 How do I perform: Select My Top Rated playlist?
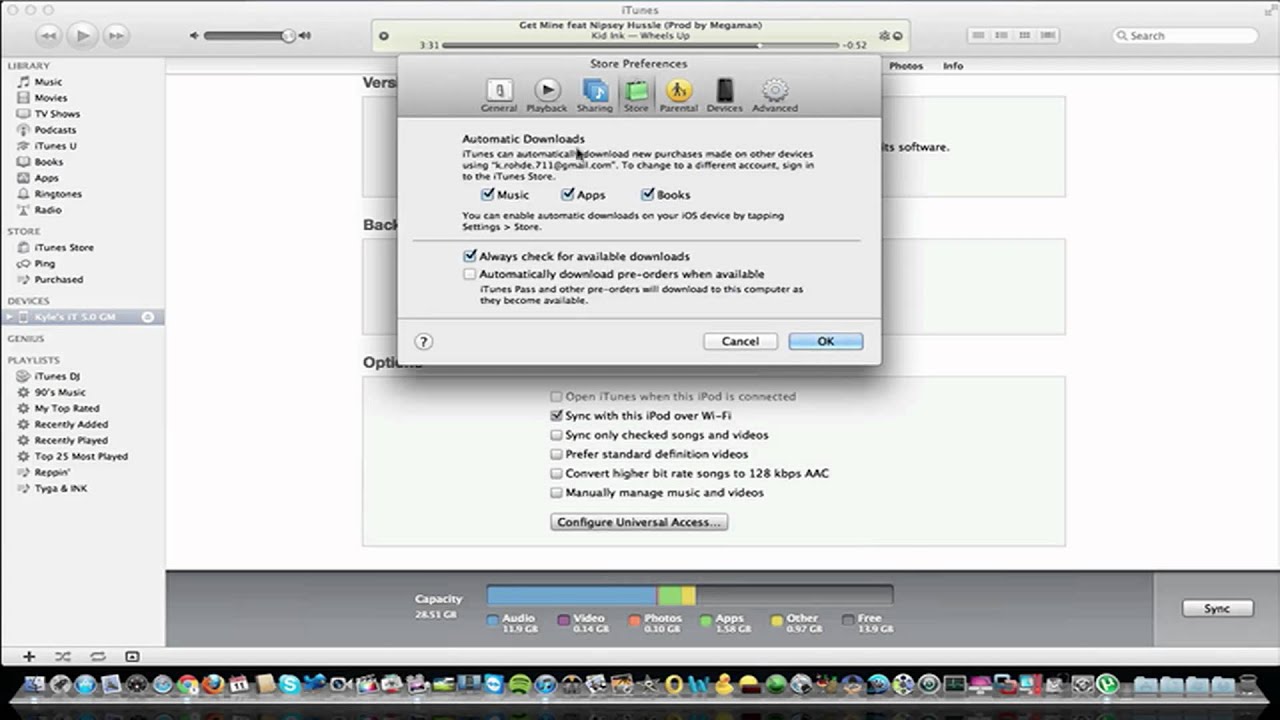[x=66, y=409]
